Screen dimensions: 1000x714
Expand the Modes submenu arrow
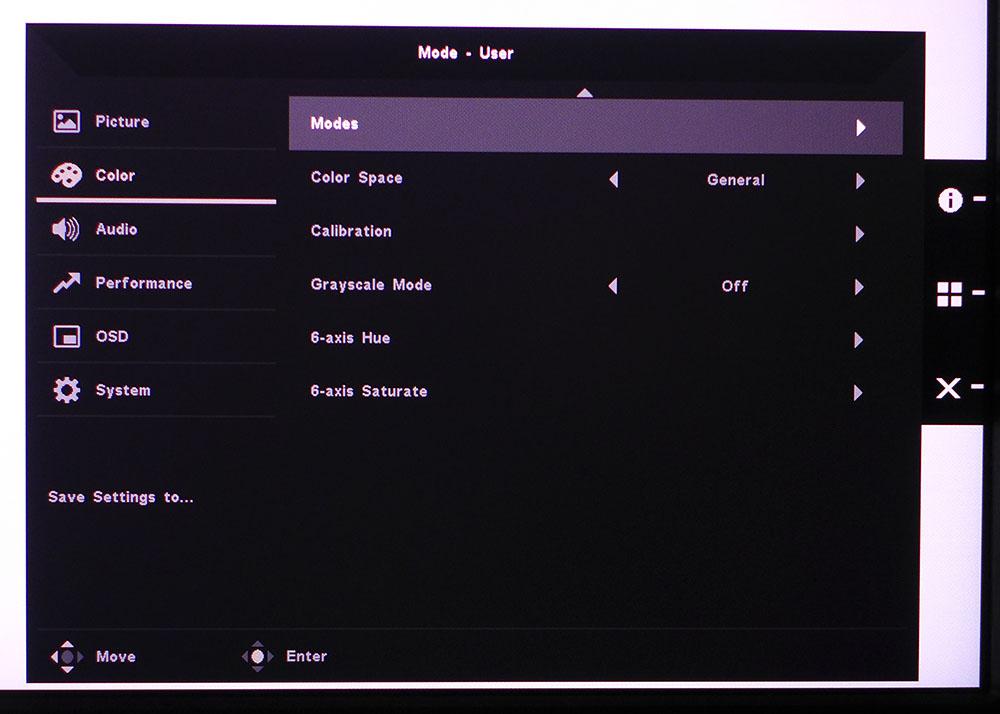[x=861, y=128]
